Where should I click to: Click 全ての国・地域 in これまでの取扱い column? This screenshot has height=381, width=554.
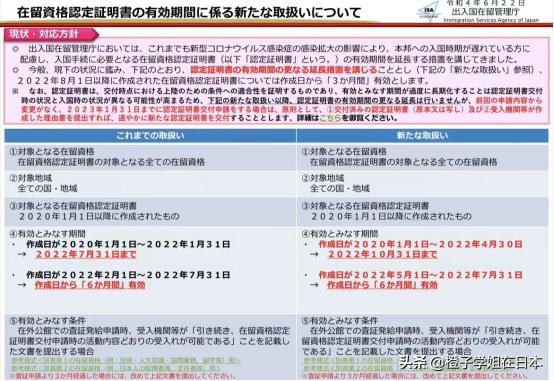[x=47, y=188]
